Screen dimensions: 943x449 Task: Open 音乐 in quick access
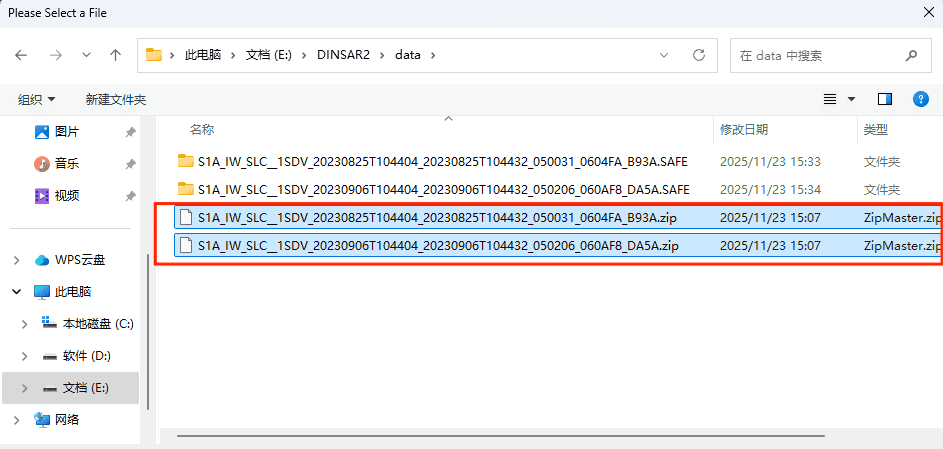[x=67, y=163]
